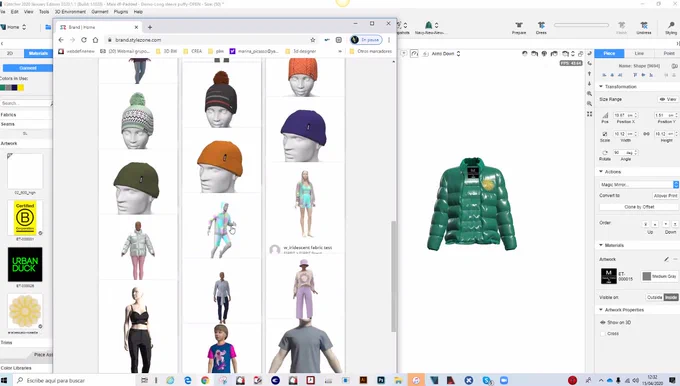Collapse the Transformation section
The width and height of the screenshot is (680, 386).
pyautogui.click(x=601, y=86)
